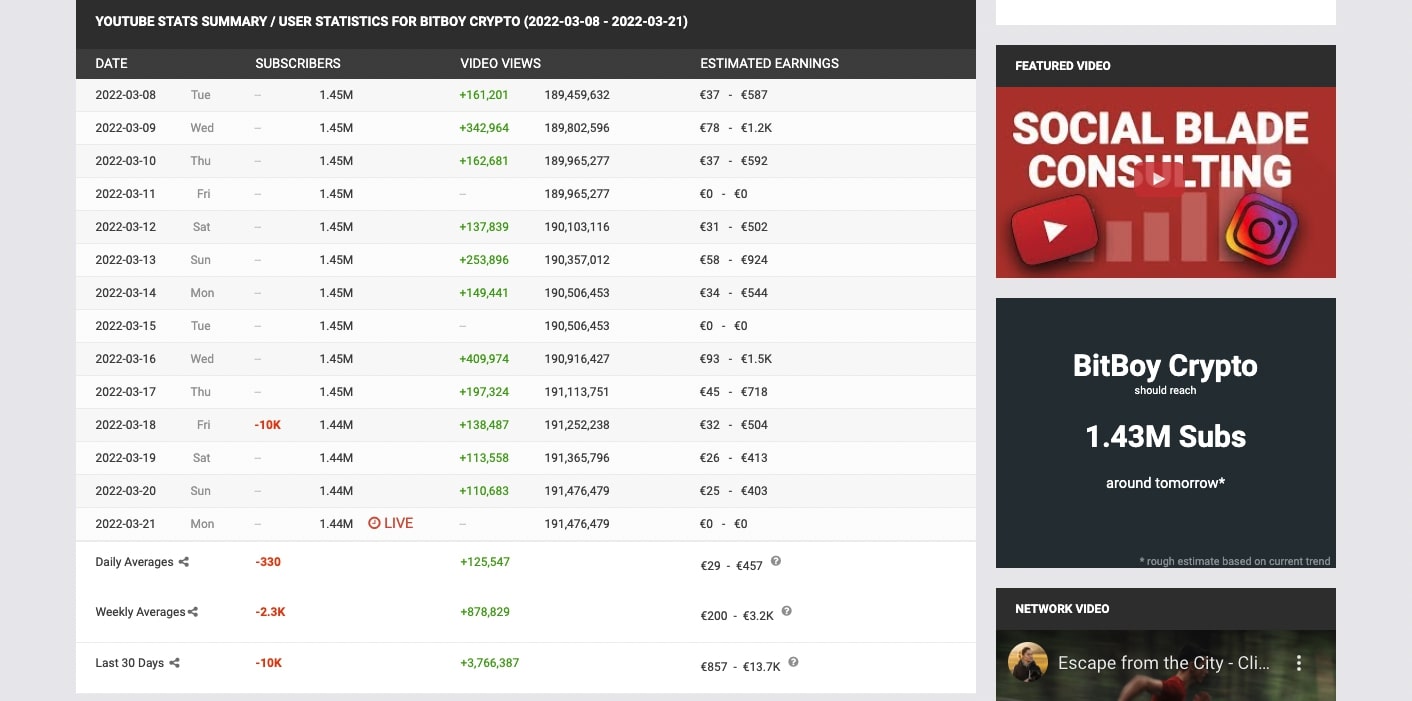Click the 189,965,277 total on 2022-03-10 row

pyautogui.click(x=577, y=161)
